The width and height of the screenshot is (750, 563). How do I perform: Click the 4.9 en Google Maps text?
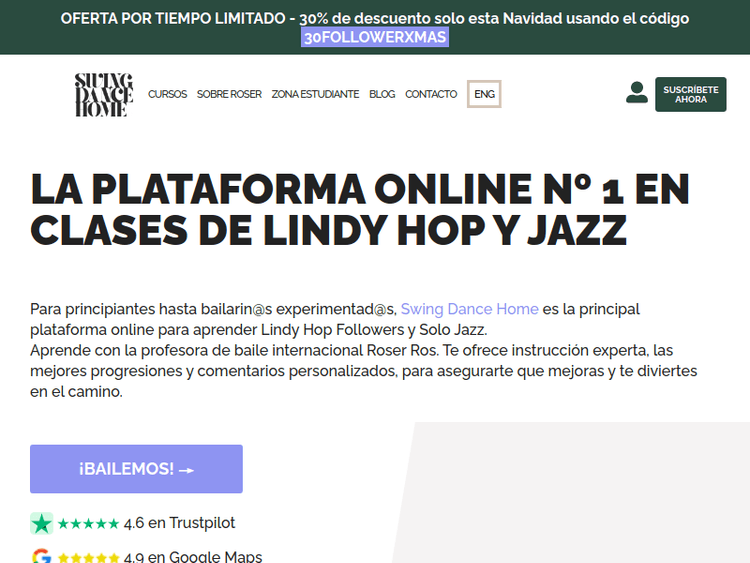pyautogui.click(x=193, y=557)
